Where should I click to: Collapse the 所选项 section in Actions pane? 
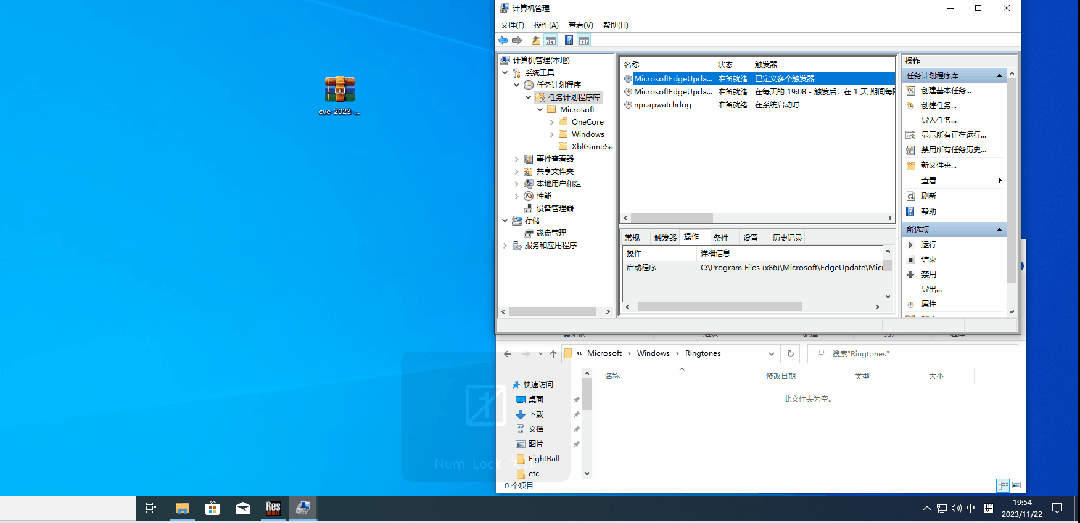[x=1000, y=229]
